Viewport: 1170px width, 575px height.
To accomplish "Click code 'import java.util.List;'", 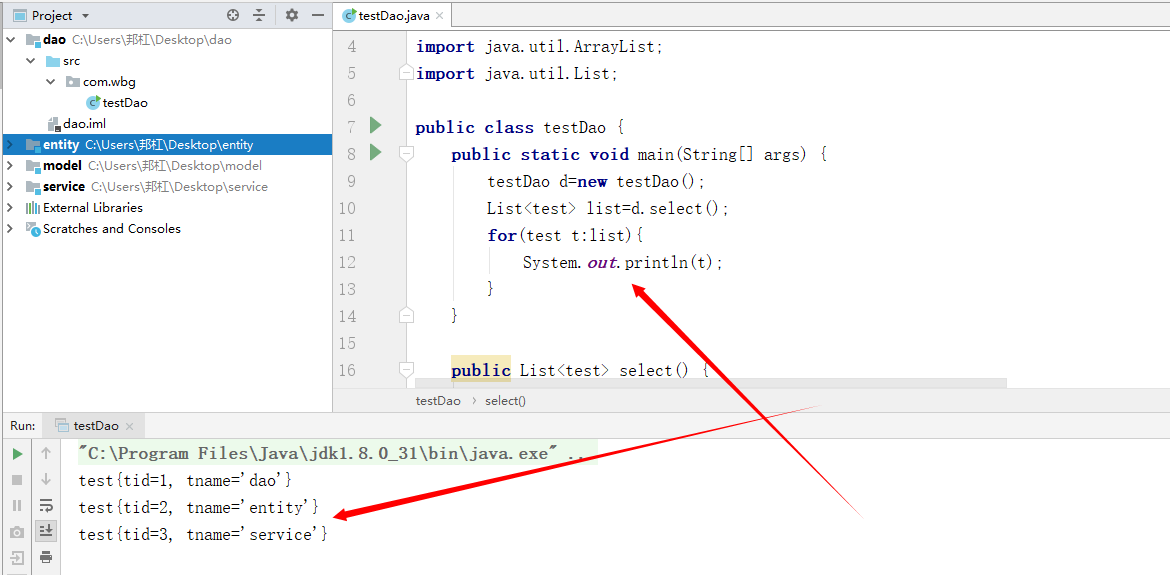I will 516,74.
